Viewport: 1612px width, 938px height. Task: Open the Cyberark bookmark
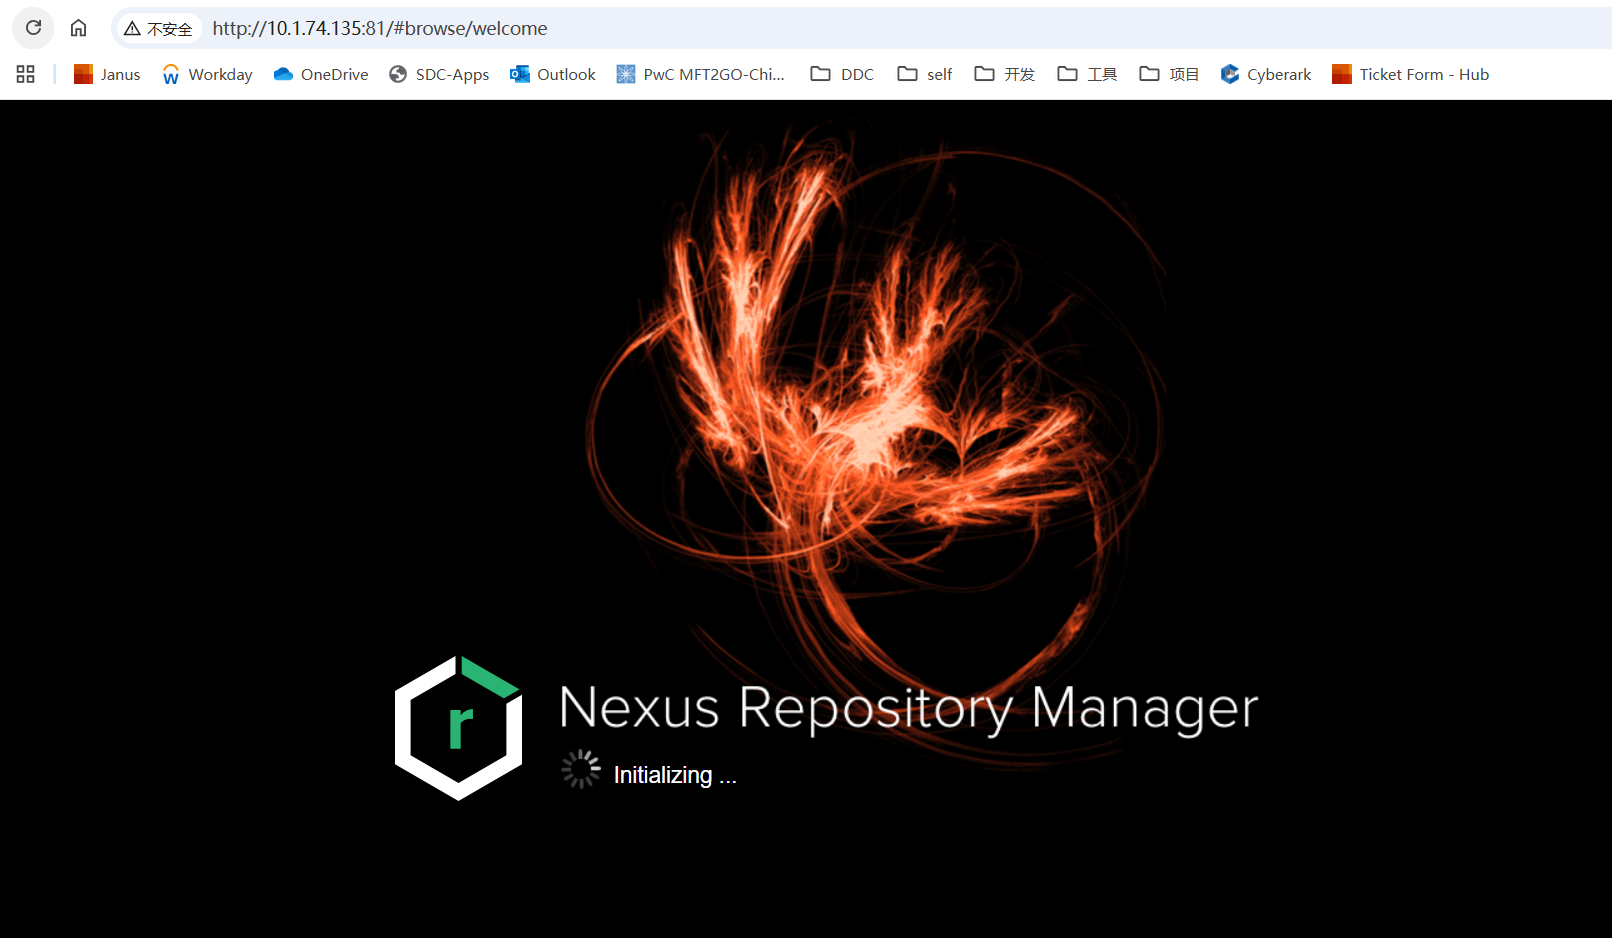(x=1265, y=74)
